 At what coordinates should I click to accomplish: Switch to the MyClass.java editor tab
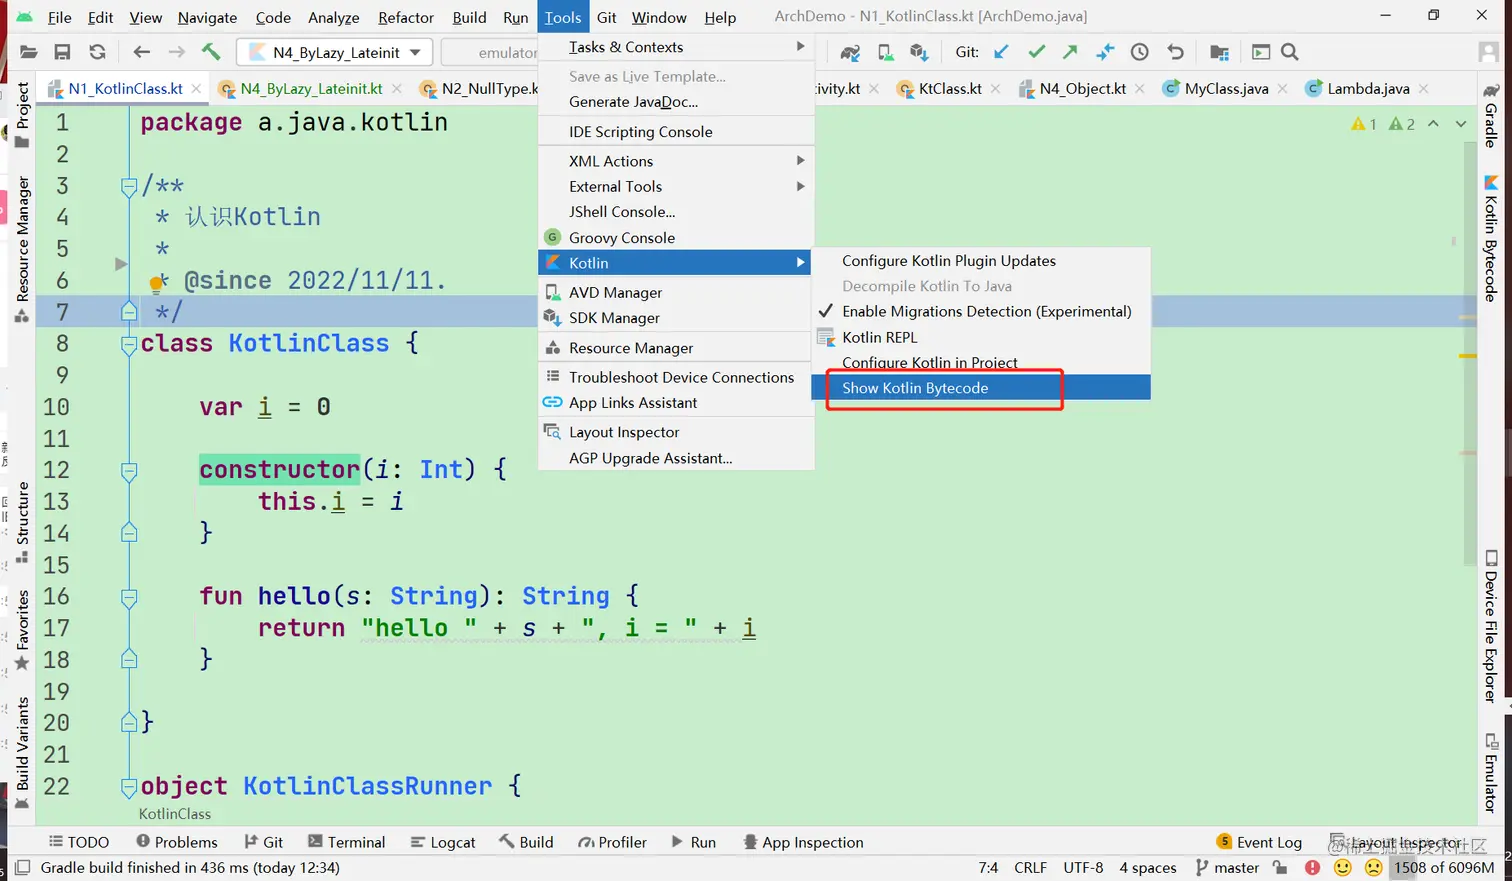pos(1226,89)
